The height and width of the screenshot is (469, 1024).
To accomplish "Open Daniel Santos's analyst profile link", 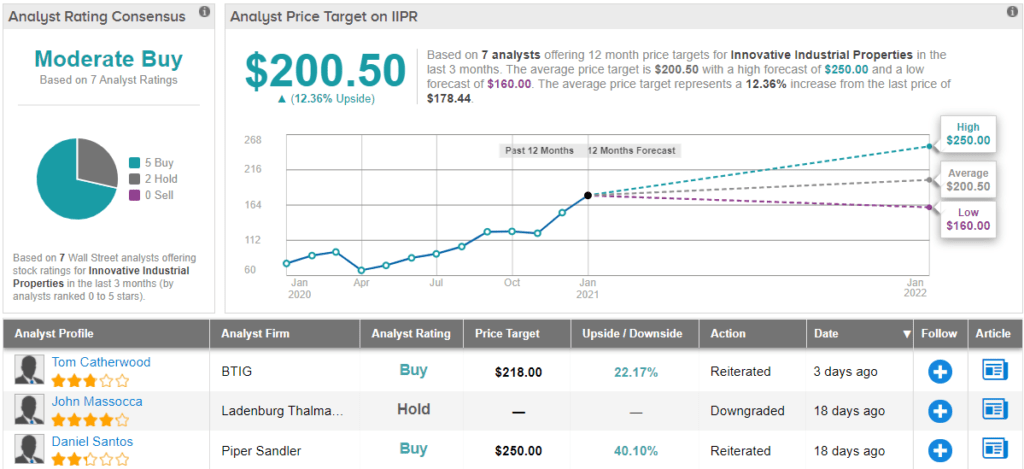I will pos(92,441).
